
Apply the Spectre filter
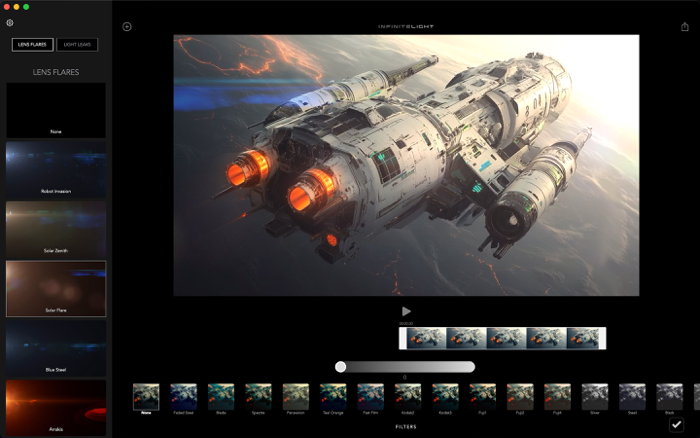[x=258, y=396]
